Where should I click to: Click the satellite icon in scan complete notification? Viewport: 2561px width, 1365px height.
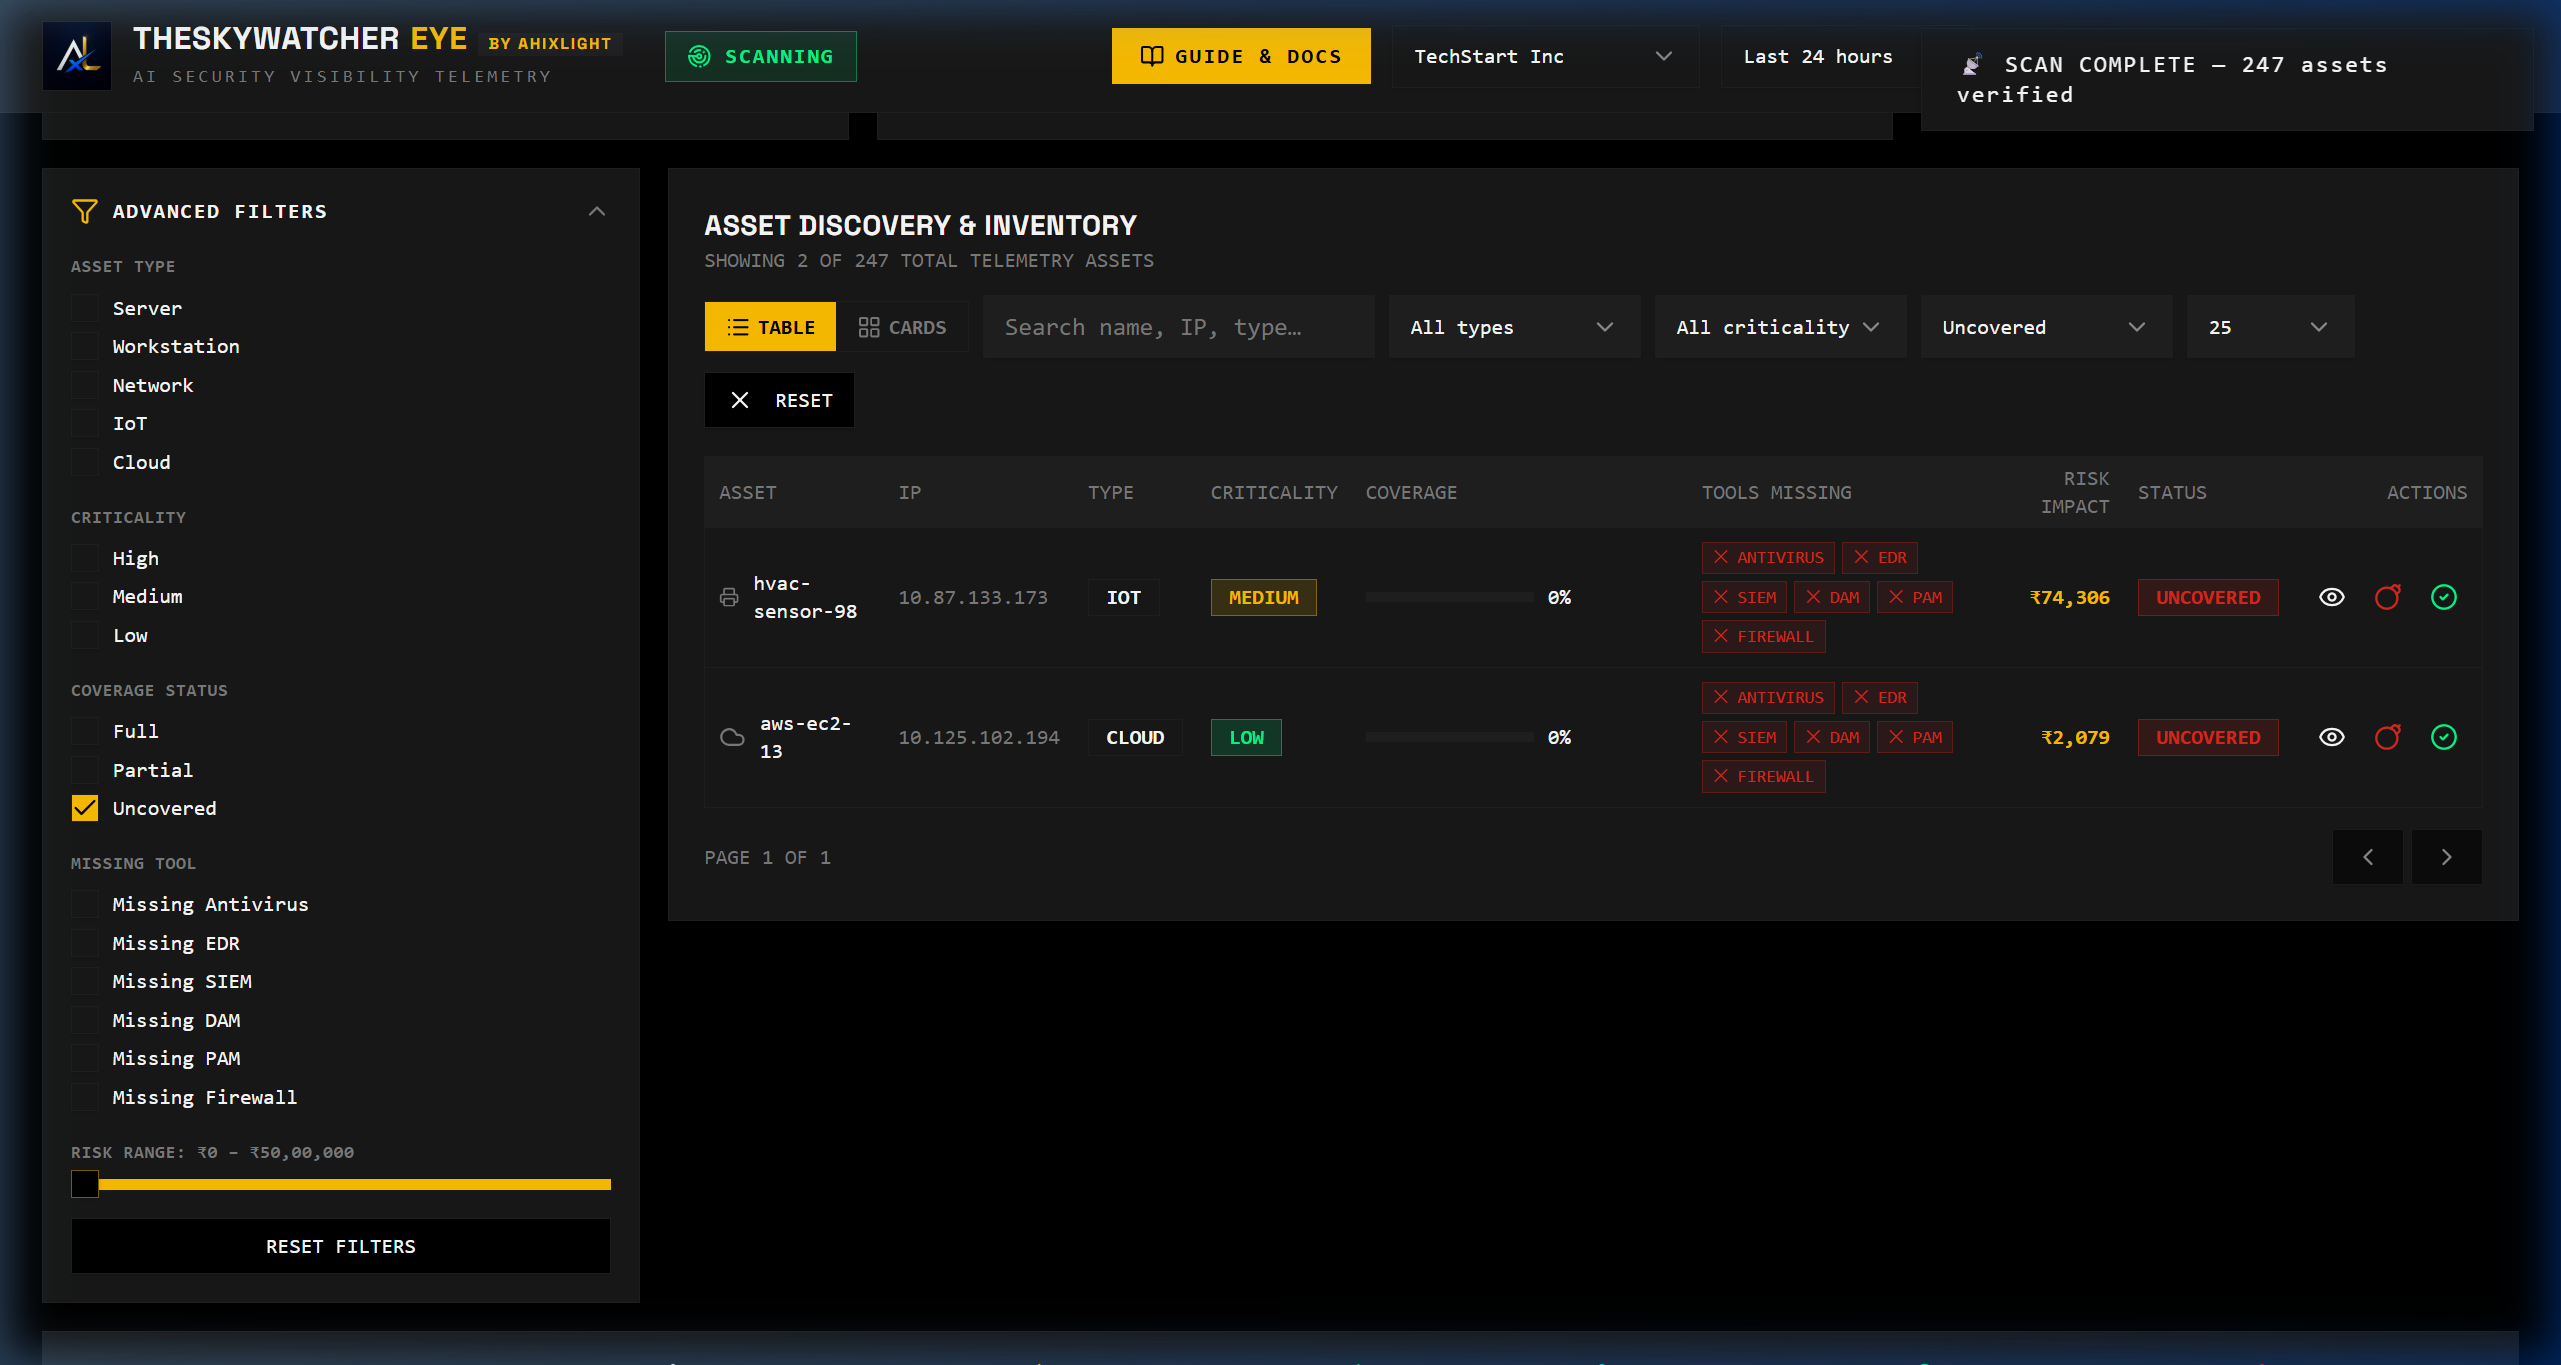click(1972, 65)
